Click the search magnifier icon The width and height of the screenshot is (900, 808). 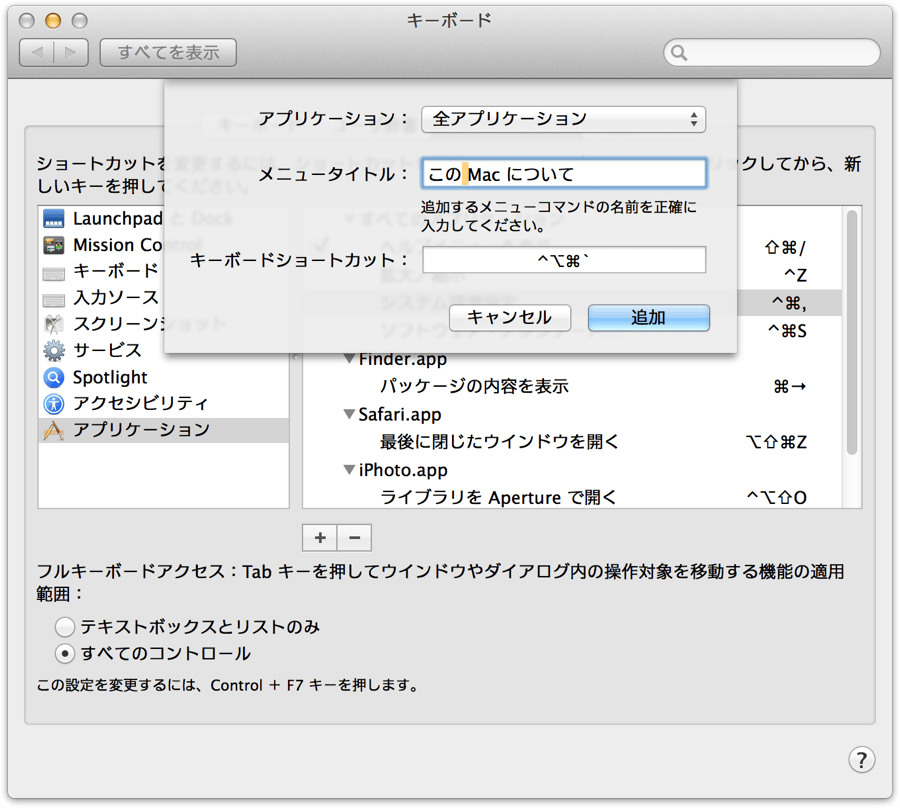point(679,53)
